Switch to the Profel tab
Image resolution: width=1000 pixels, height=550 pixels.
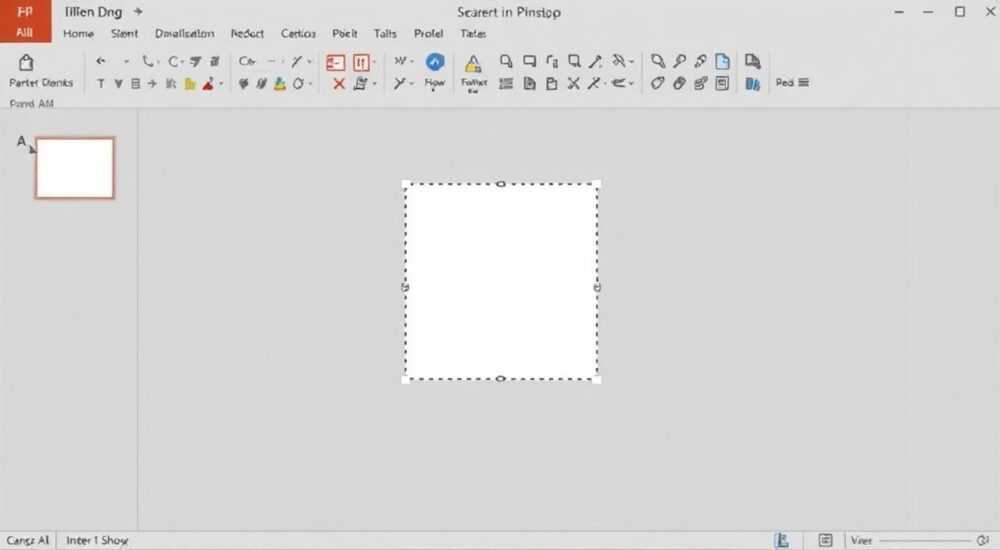(429, 34)
